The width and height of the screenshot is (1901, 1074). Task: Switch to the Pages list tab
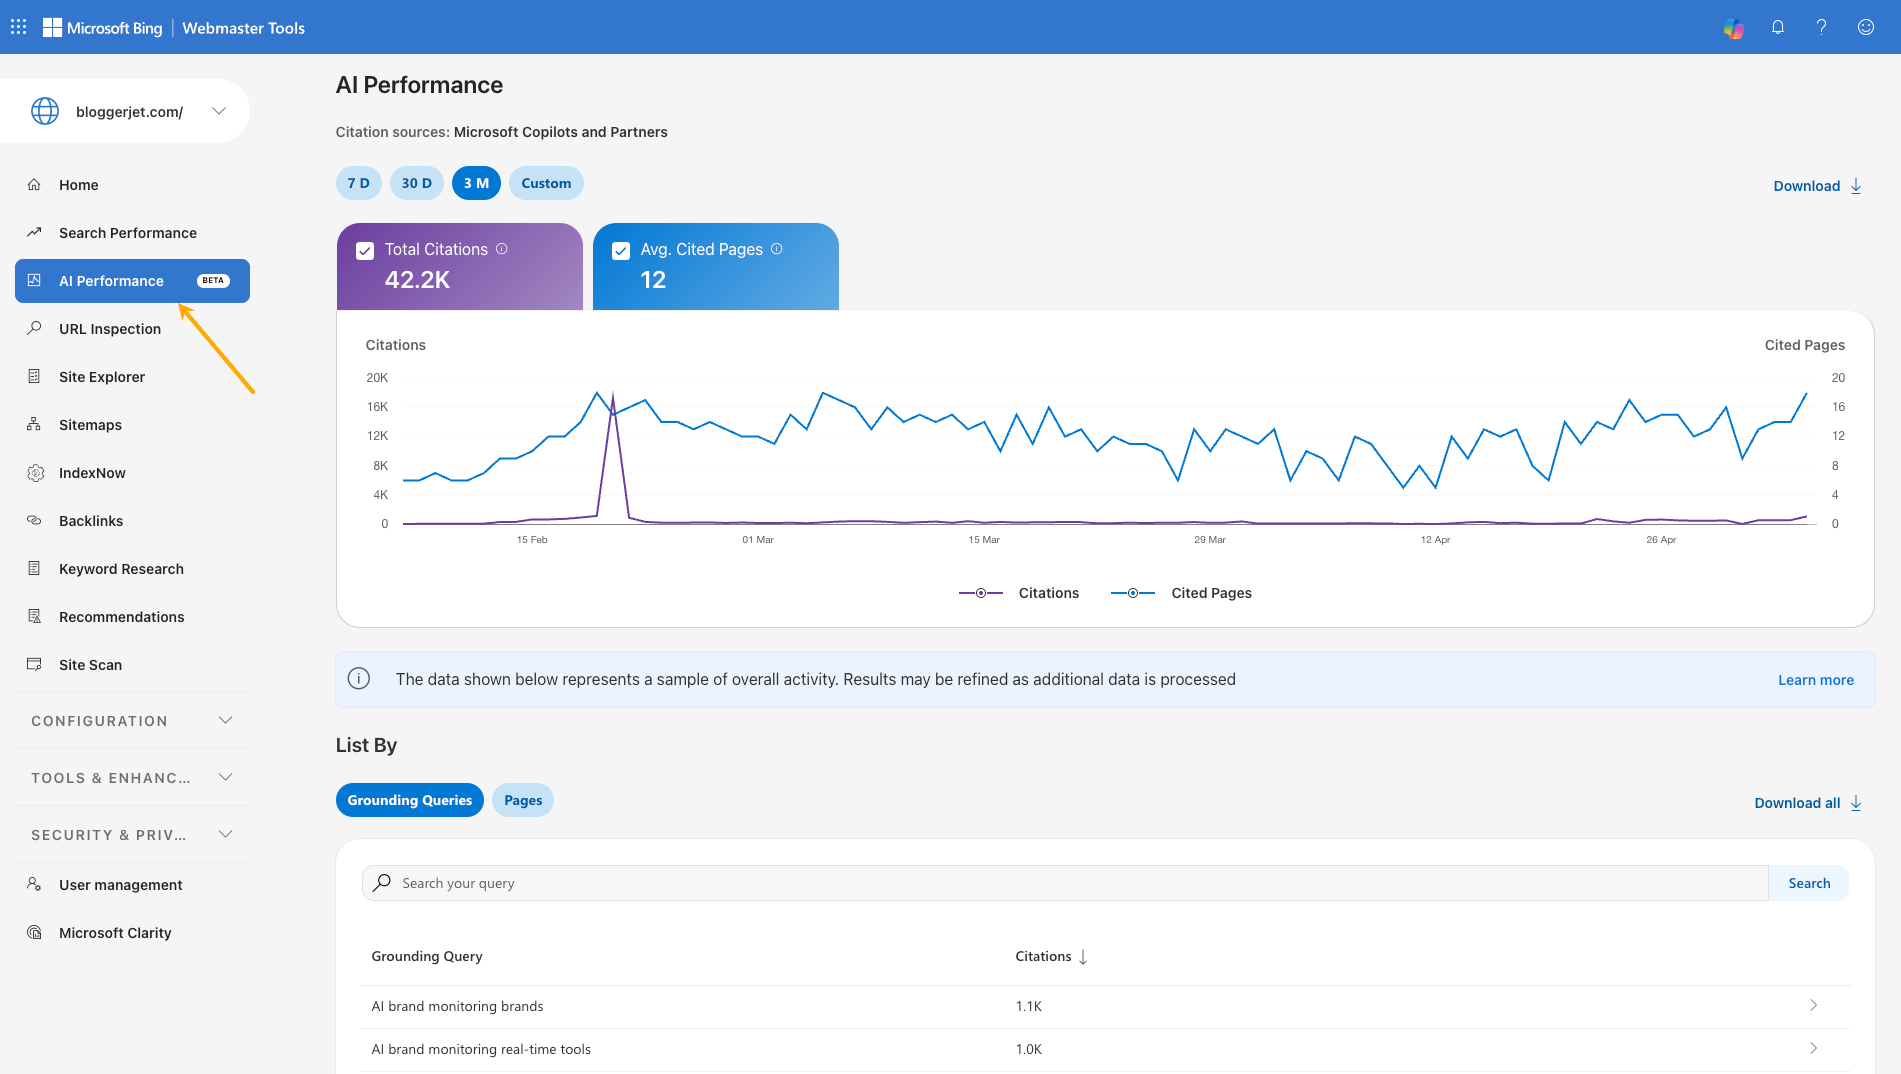523,800
